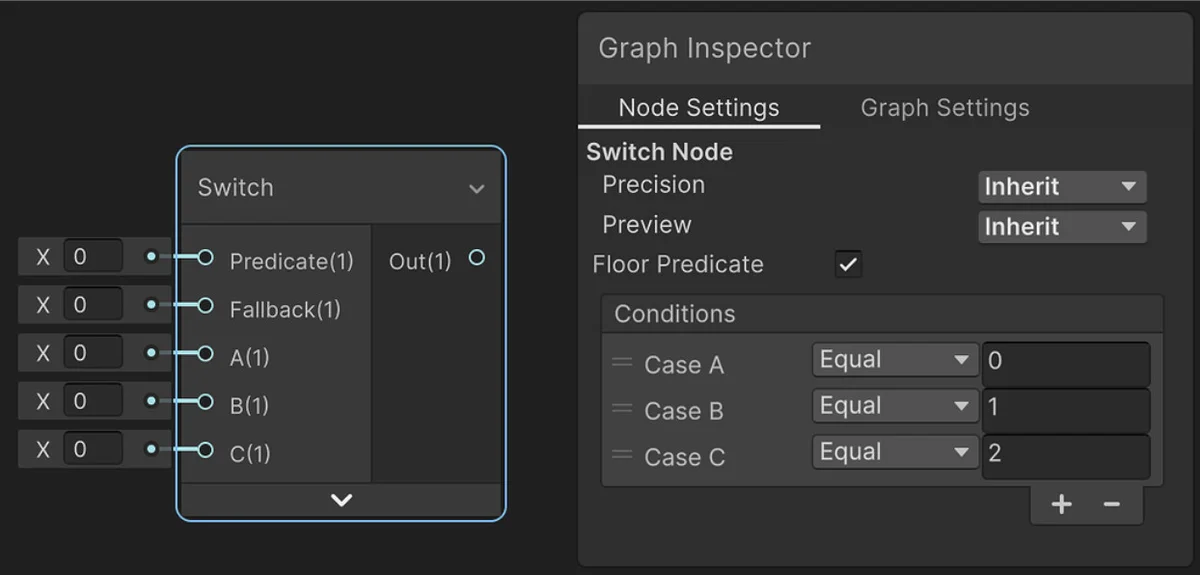This screenshot has width=1200, height=575.
Task: Click the Switch Node heading label
Action: [x=660, y=152]
